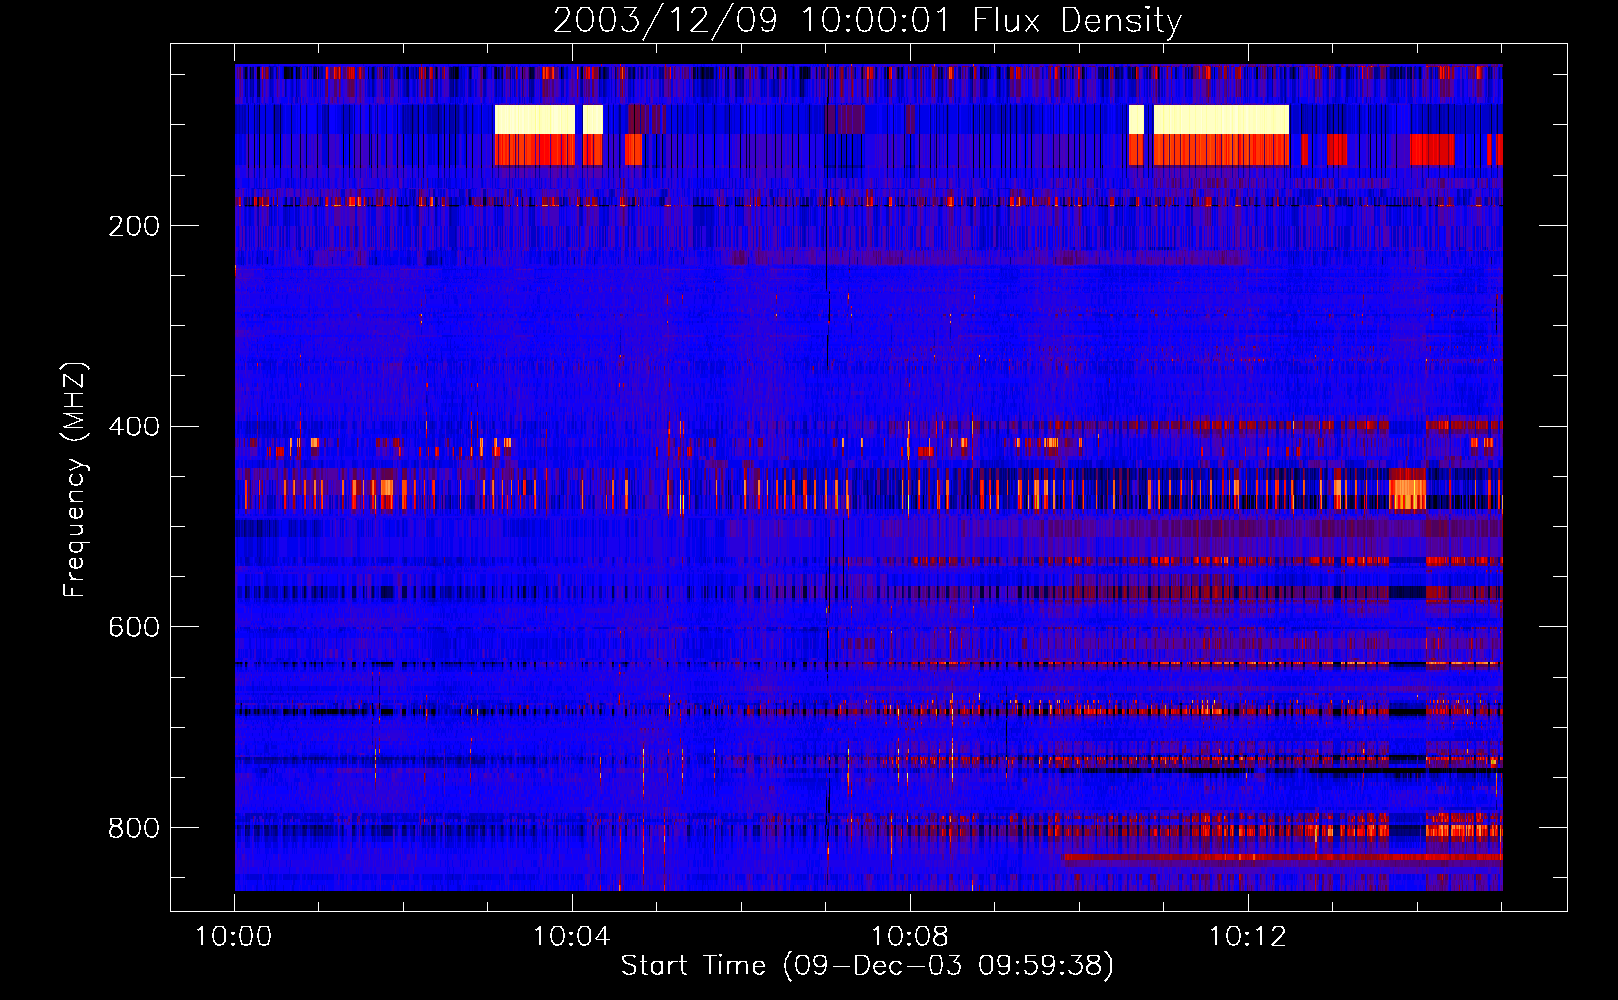Click the 'Start Time (09-Dec-03 09:59:38)' axis label
1618x1000 pixels.
click(867, 965)
